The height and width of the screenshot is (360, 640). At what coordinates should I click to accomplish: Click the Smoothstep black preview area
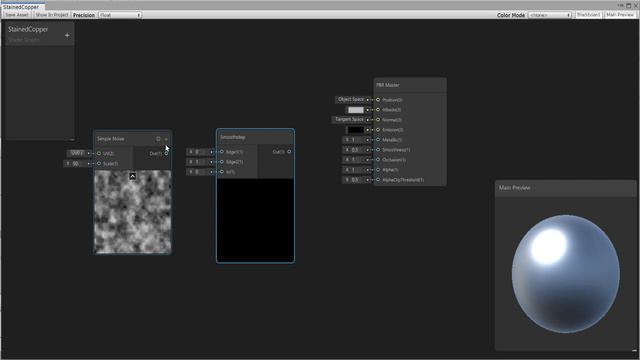pos(255,220)
